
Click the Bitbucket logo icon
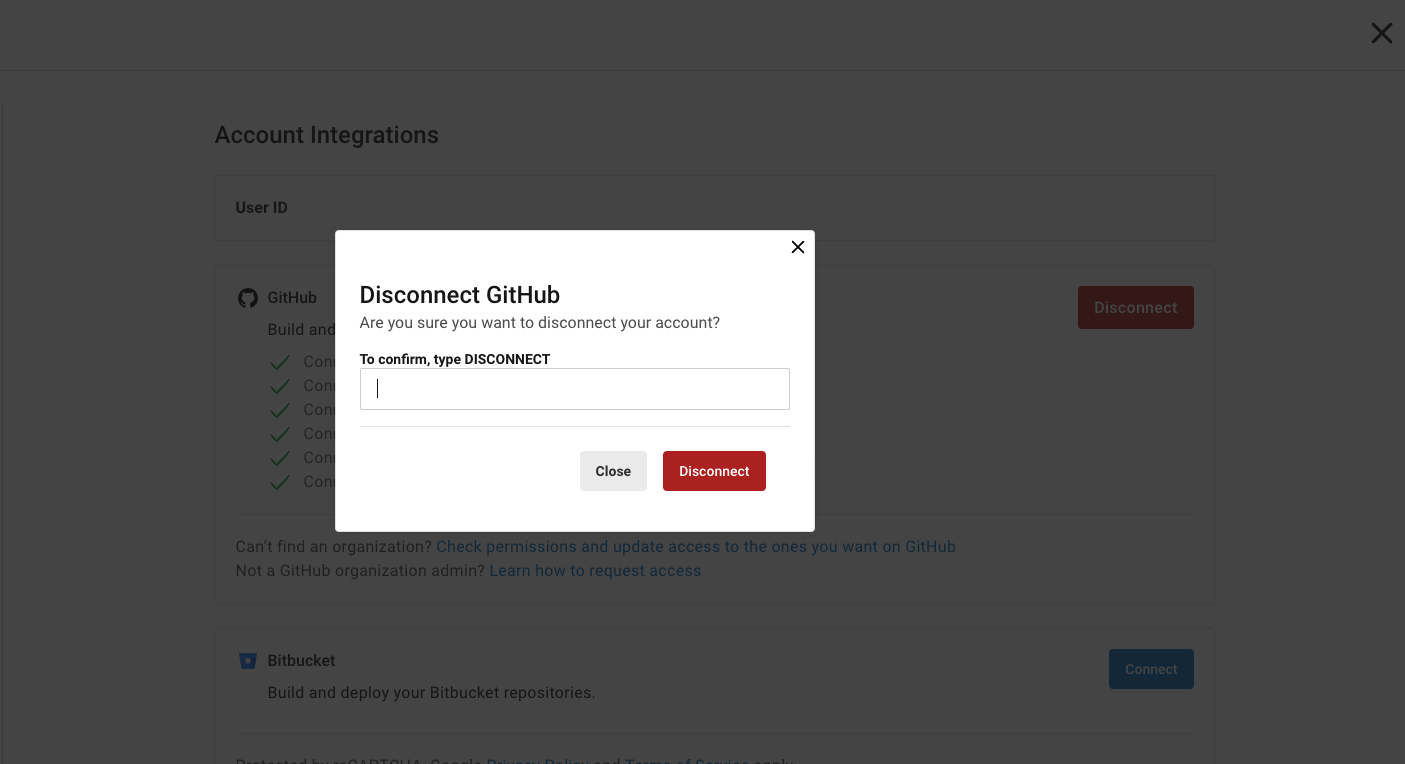[x=247, y=661]
